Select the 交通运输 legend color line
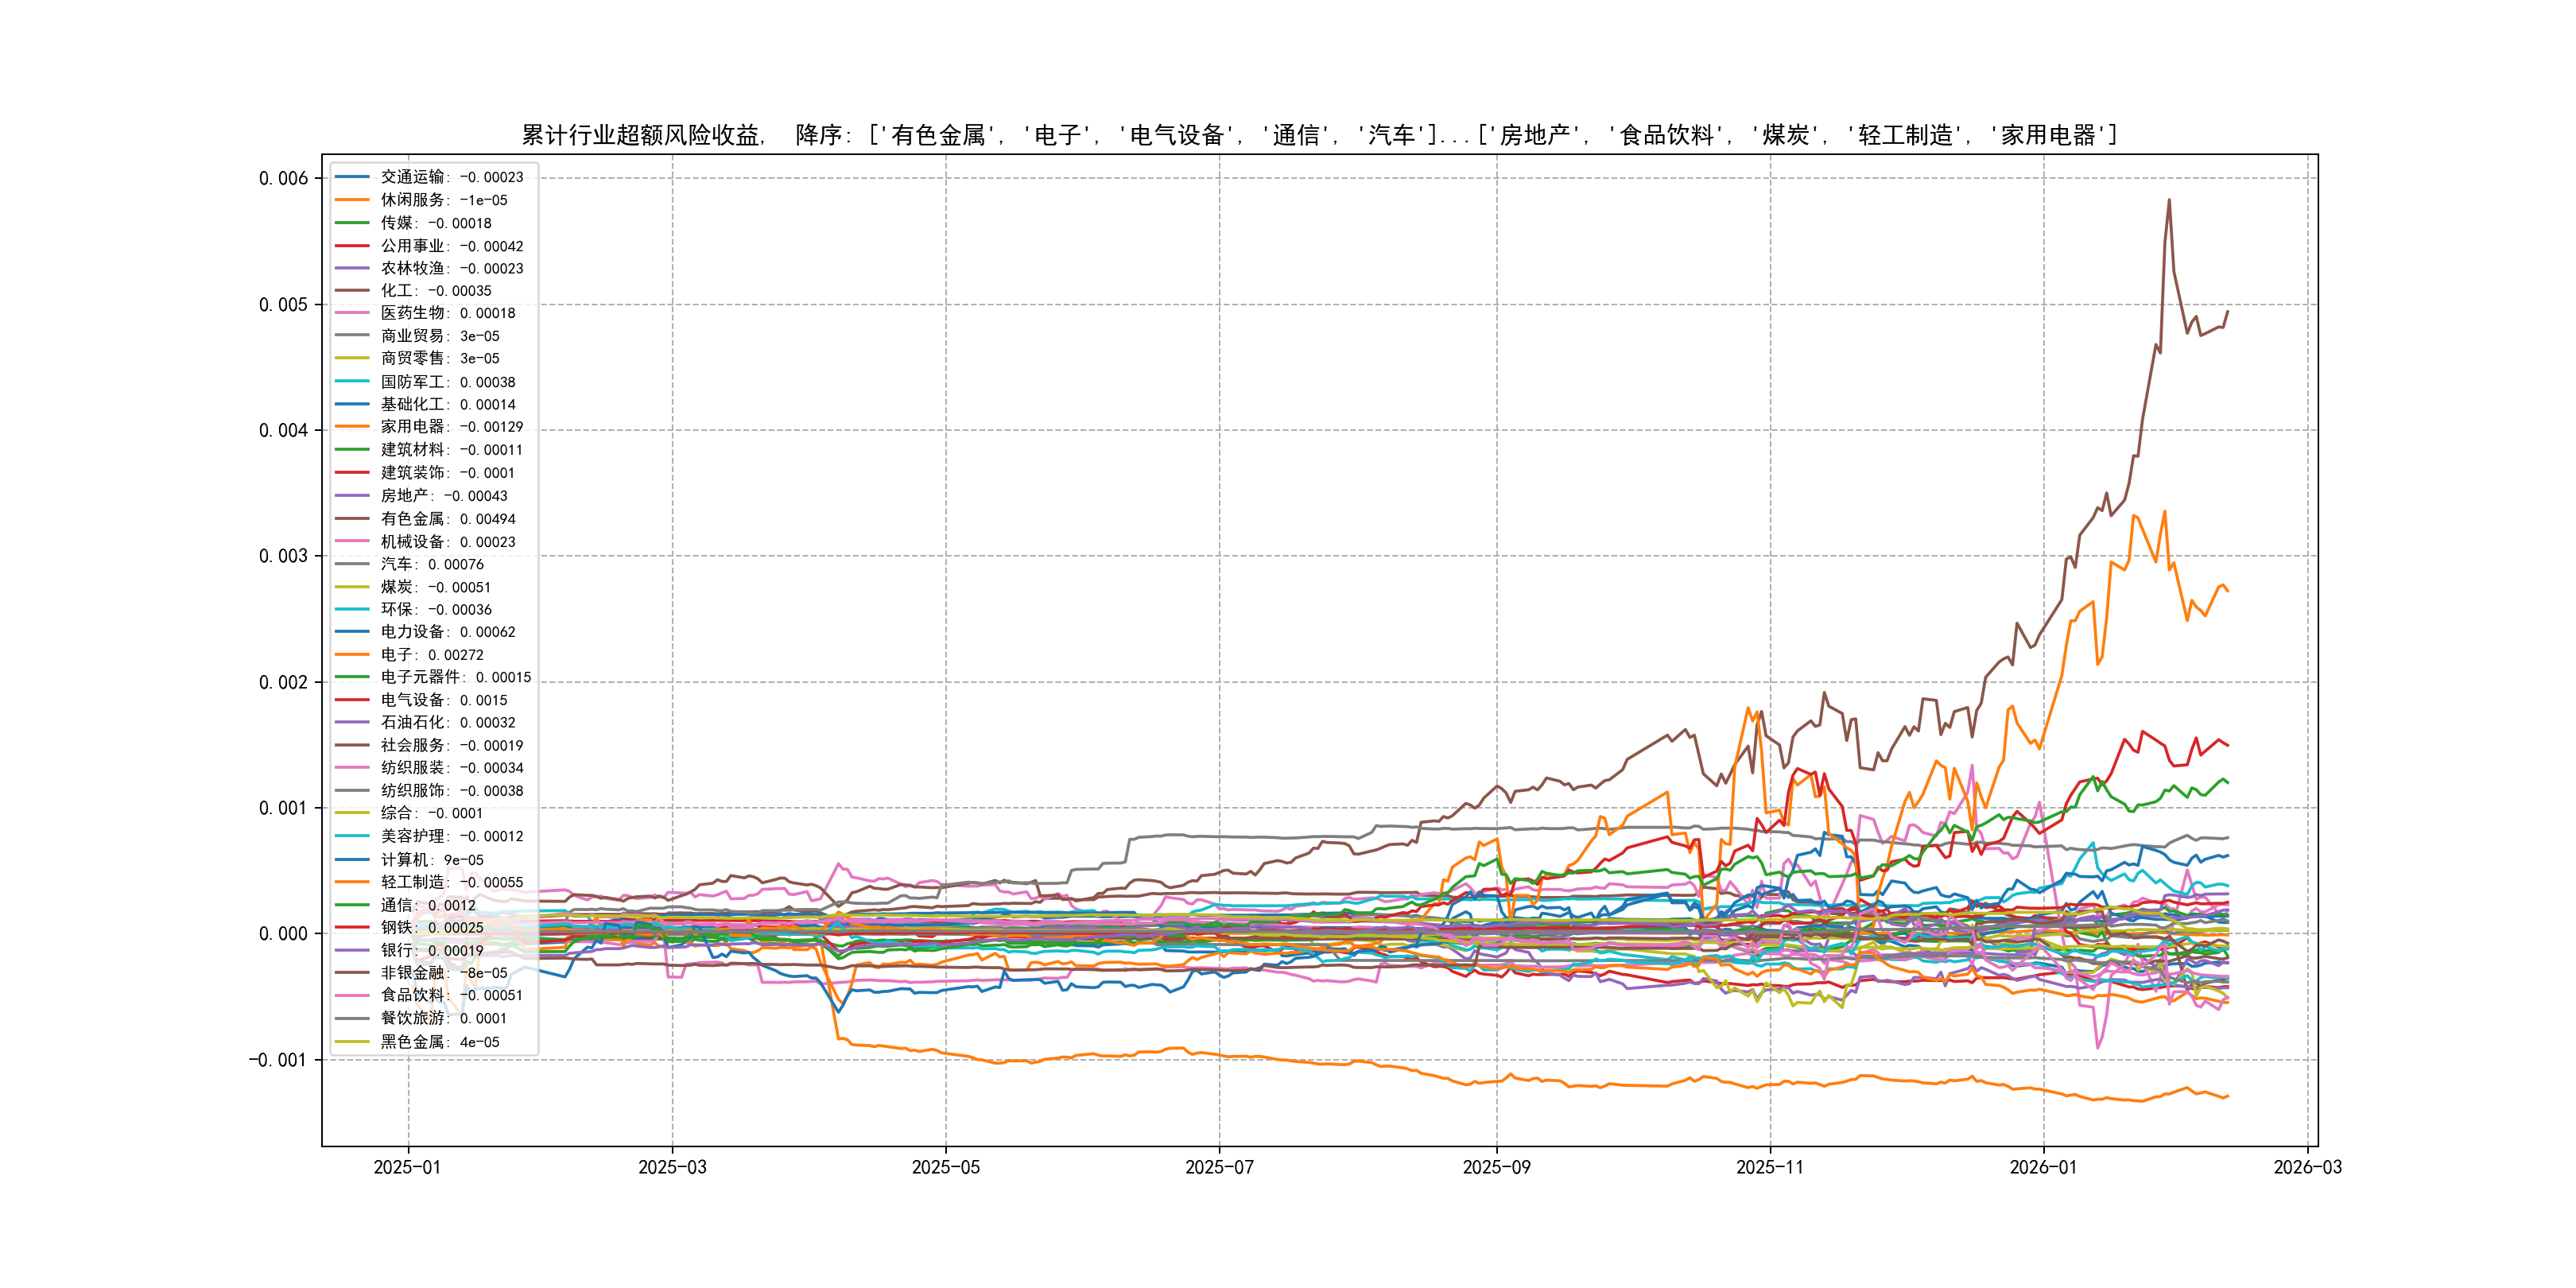The height and width of the screenshot is (1288, 2576). pos(352,177)
